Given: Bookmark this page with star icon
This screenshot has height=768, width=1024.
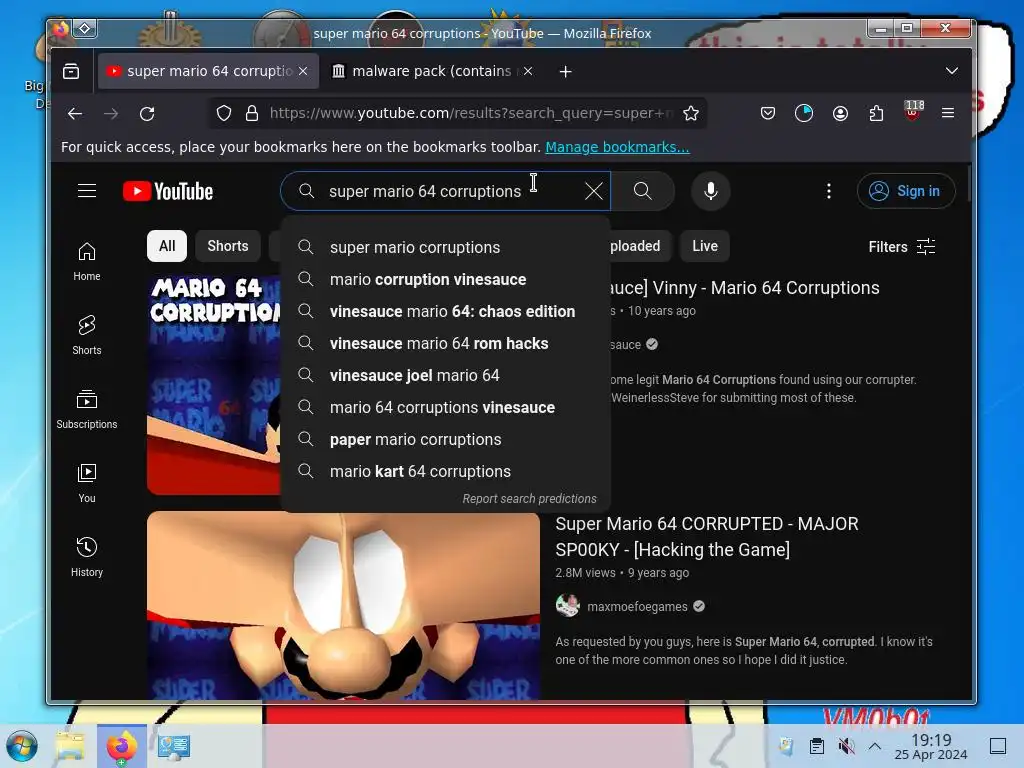Looking at the screenshot, I should point(690,114).
